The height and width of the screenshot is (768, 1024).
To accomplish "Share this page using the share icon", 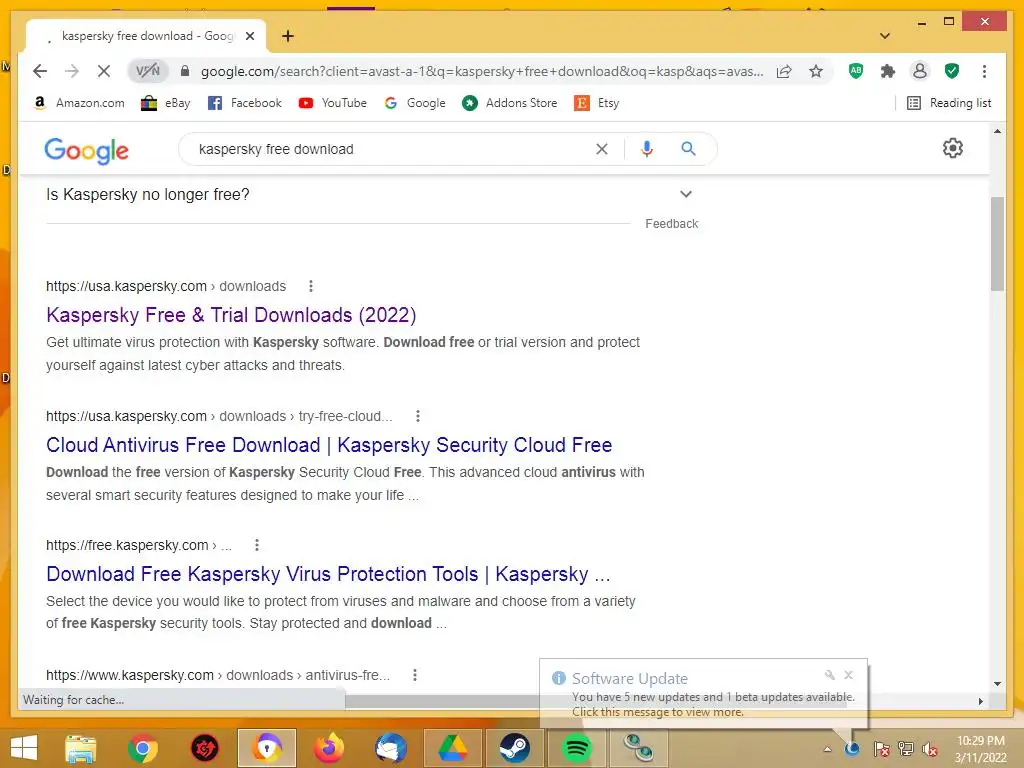I will tap(784, 71).
